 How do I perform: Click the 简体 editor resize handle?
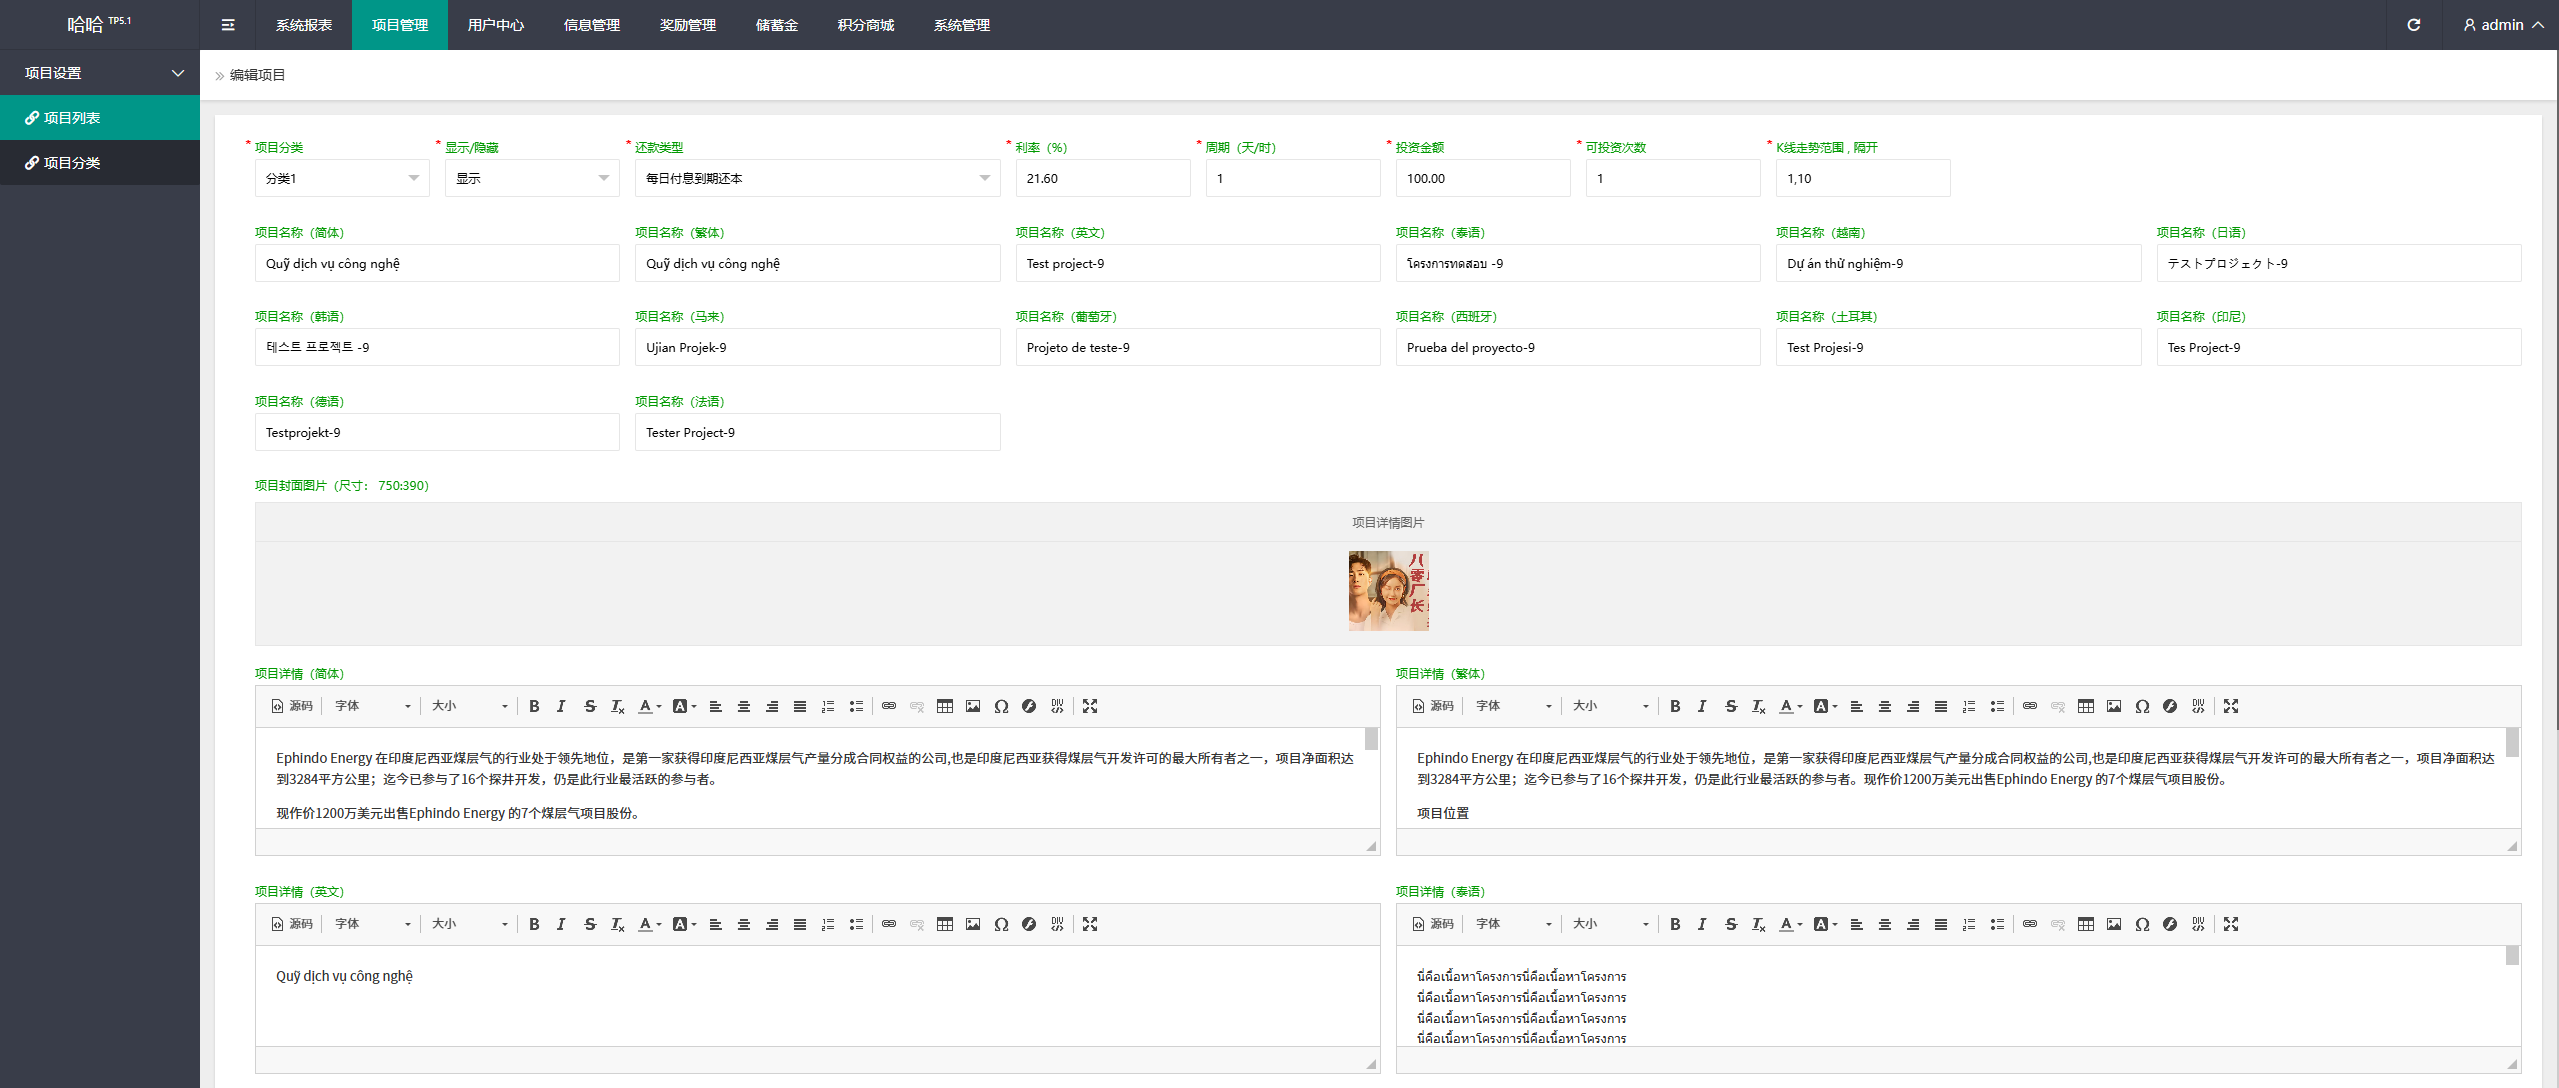point(1371,846)
